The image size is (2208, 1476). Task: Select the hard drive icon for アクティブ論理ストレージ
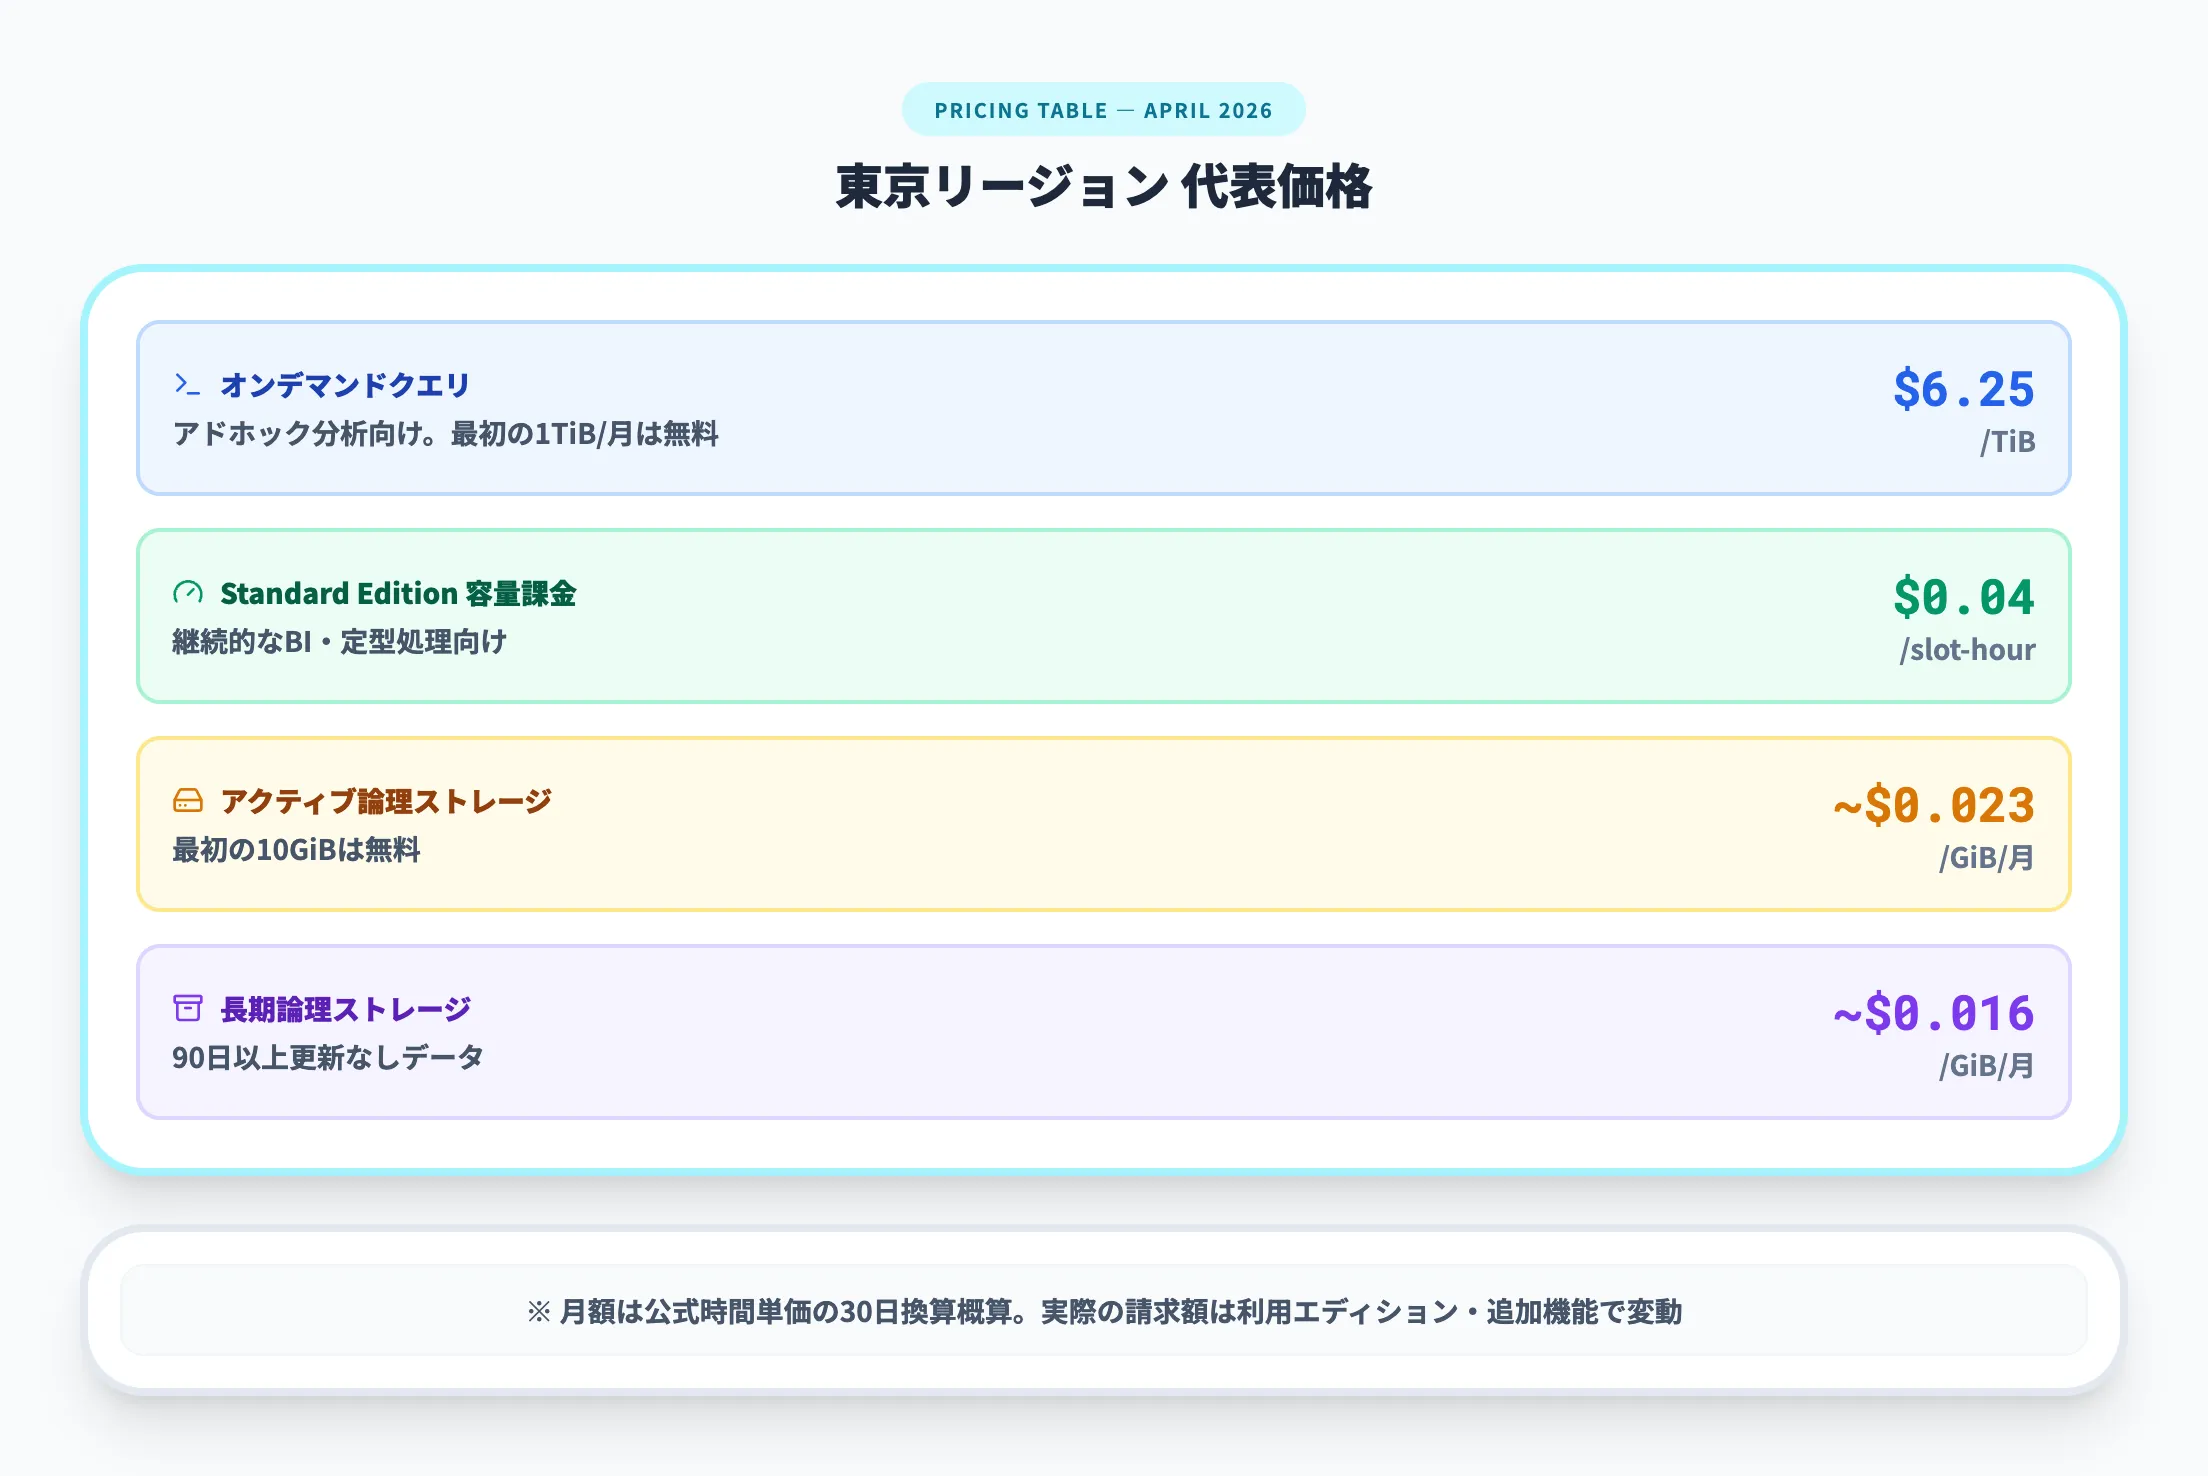pyautogui.click(x=186, y=799)
